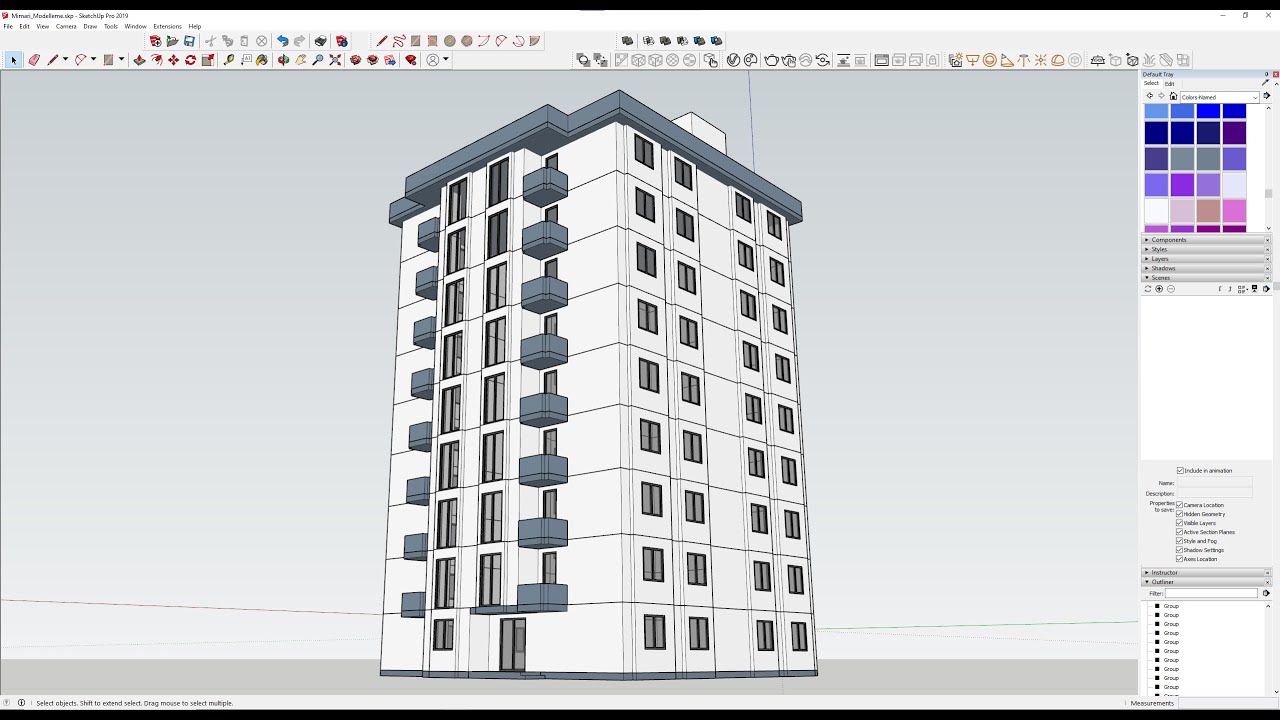
Task: Click the Print icon
Action: coord(320,41)
